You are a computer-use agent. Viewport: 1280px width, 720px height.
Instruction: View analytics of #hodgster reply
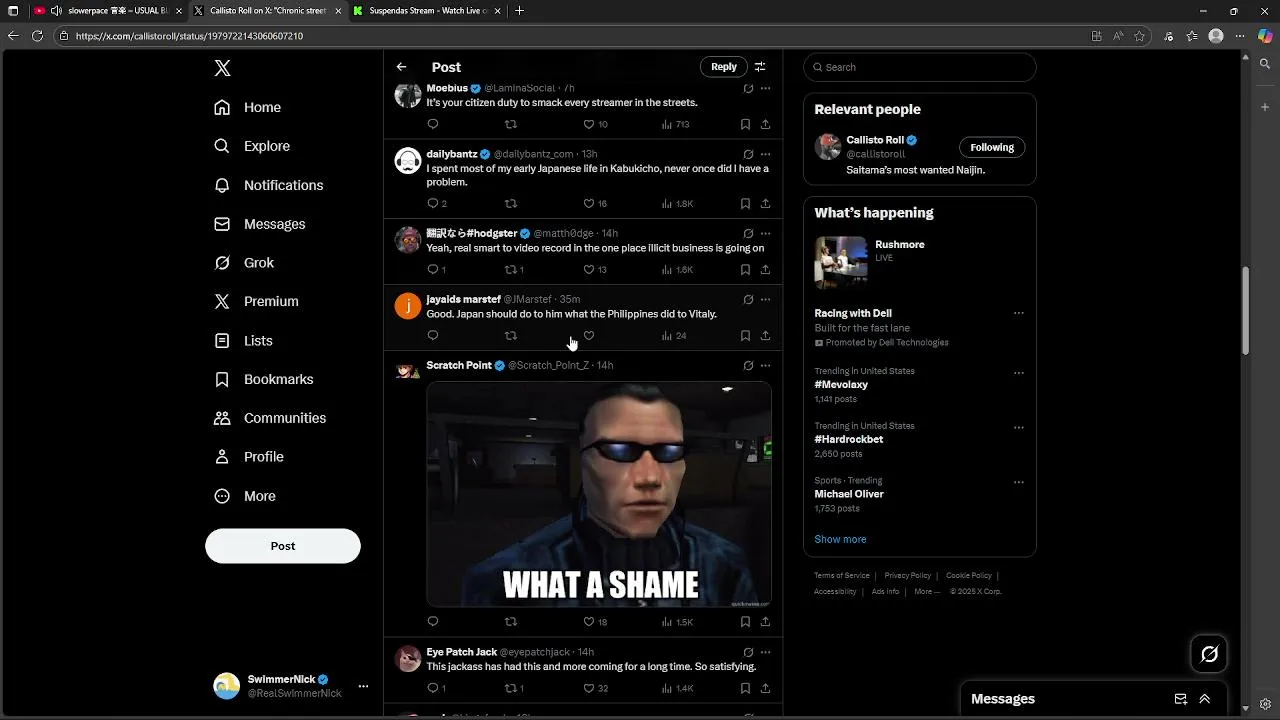coord(667,269)
